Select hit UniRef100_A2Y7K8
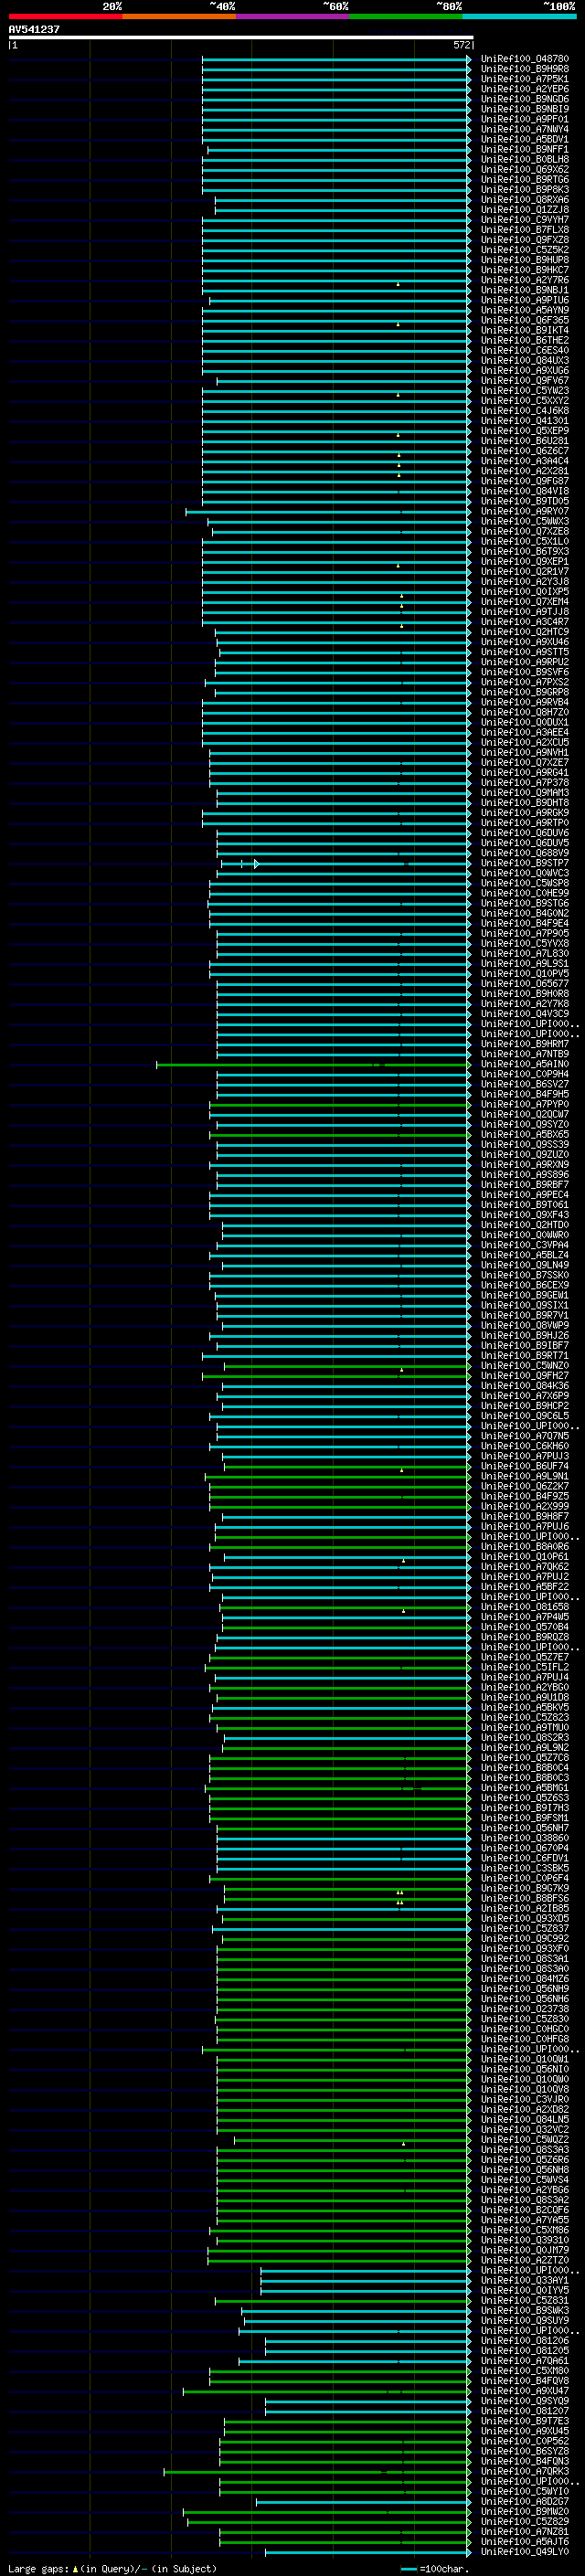The width and height of the screenshot is (585, 2576). point(525,1004)
